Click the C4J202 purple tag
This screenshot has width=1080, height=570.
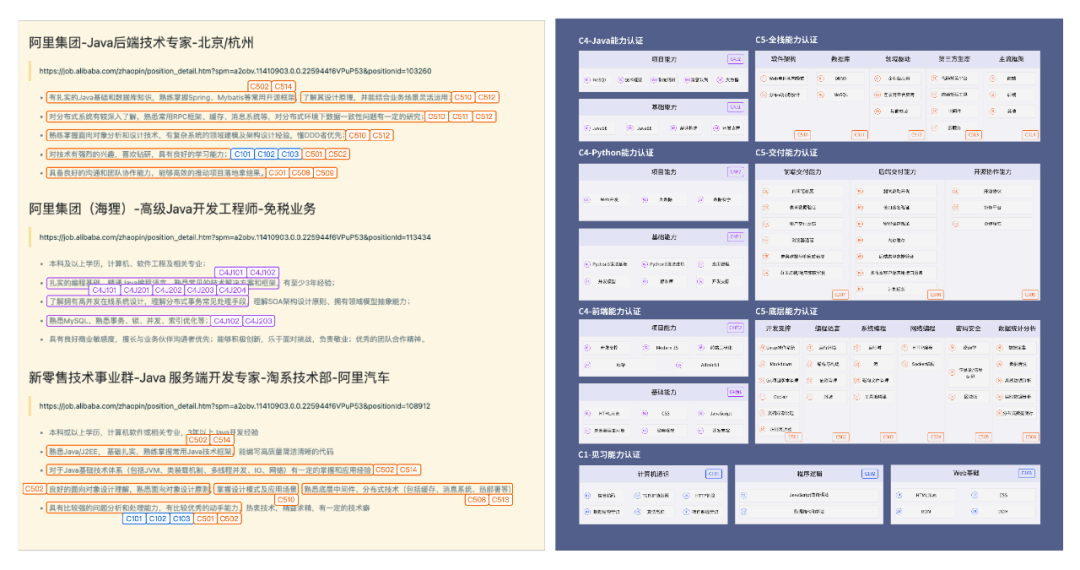(168, 291)
